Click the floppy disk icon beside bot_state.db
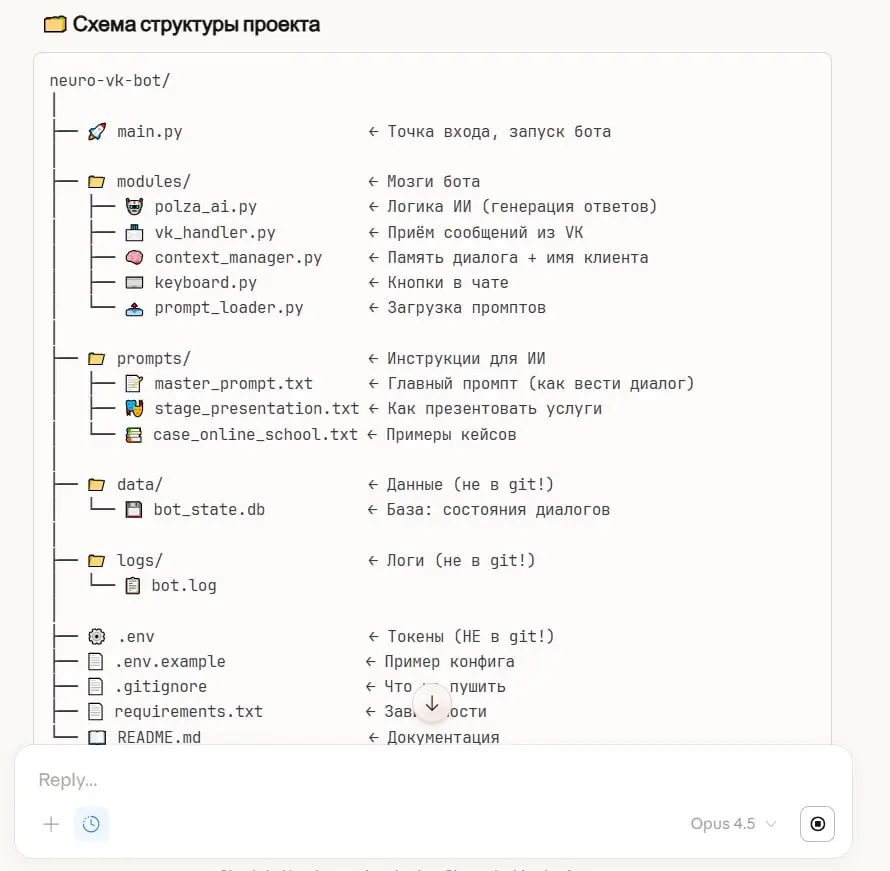Viewport: 890px width, 871px height. coord(134,510)
